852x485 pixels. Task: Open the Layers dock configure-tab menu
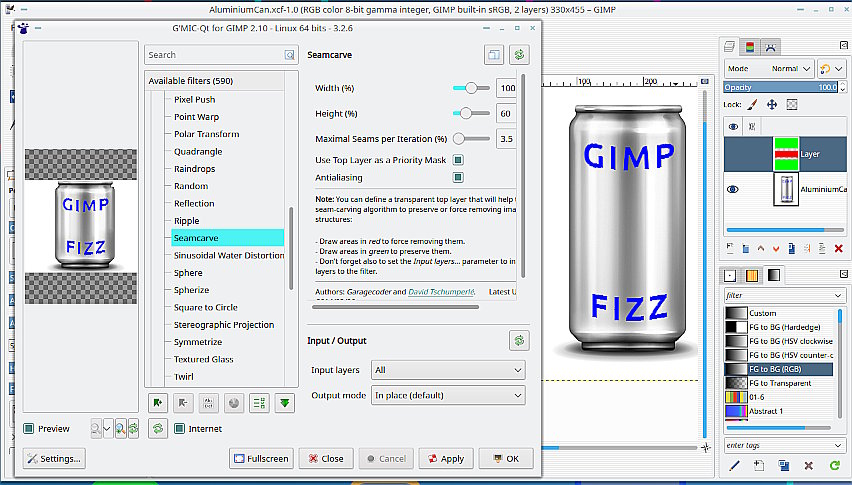(x=843, y=46)
